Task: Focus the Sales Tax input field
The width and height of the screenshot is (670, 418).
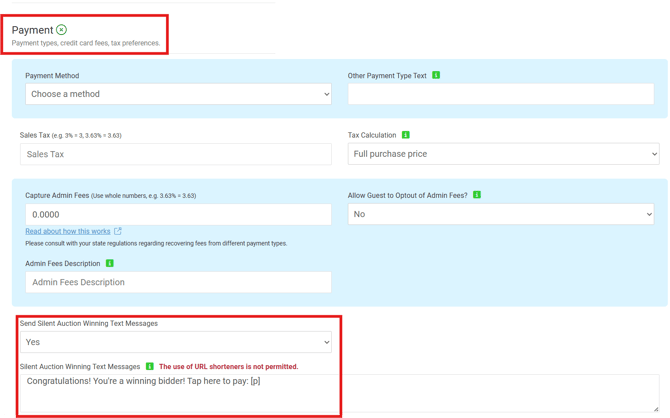Action: point(175,154)
